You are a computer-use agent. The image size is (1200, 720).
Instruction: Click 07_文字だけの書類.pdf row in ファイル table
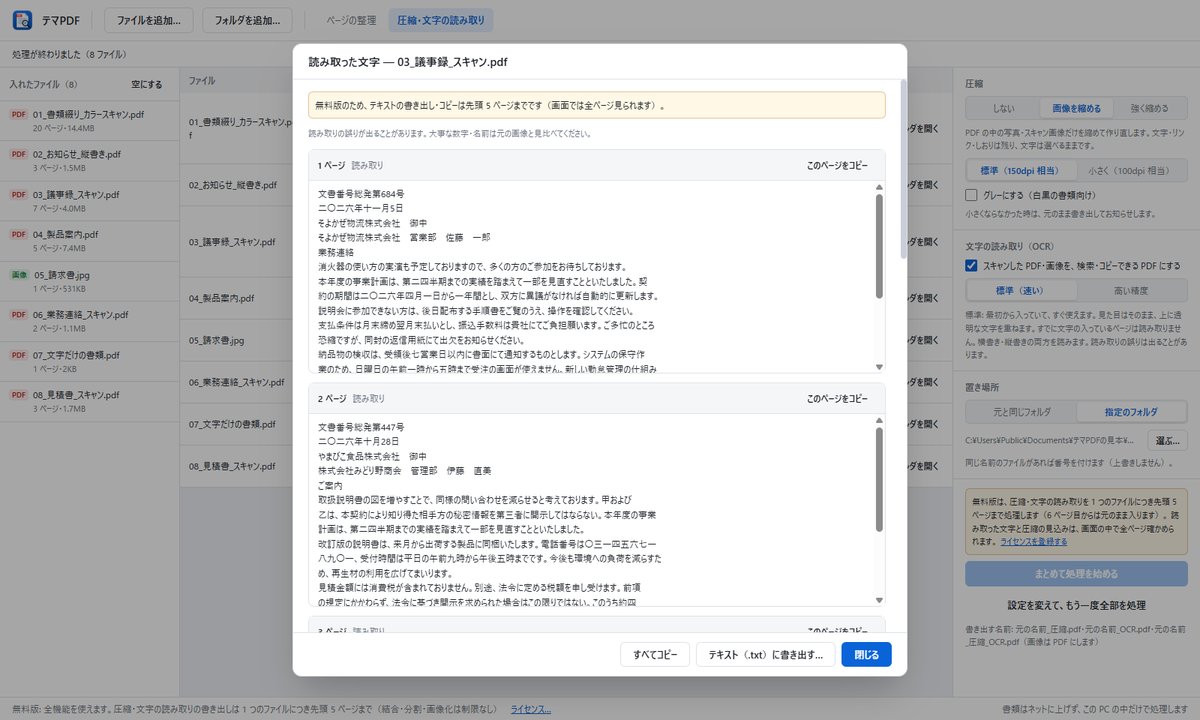pyautogui.click(x=236, y=424)
